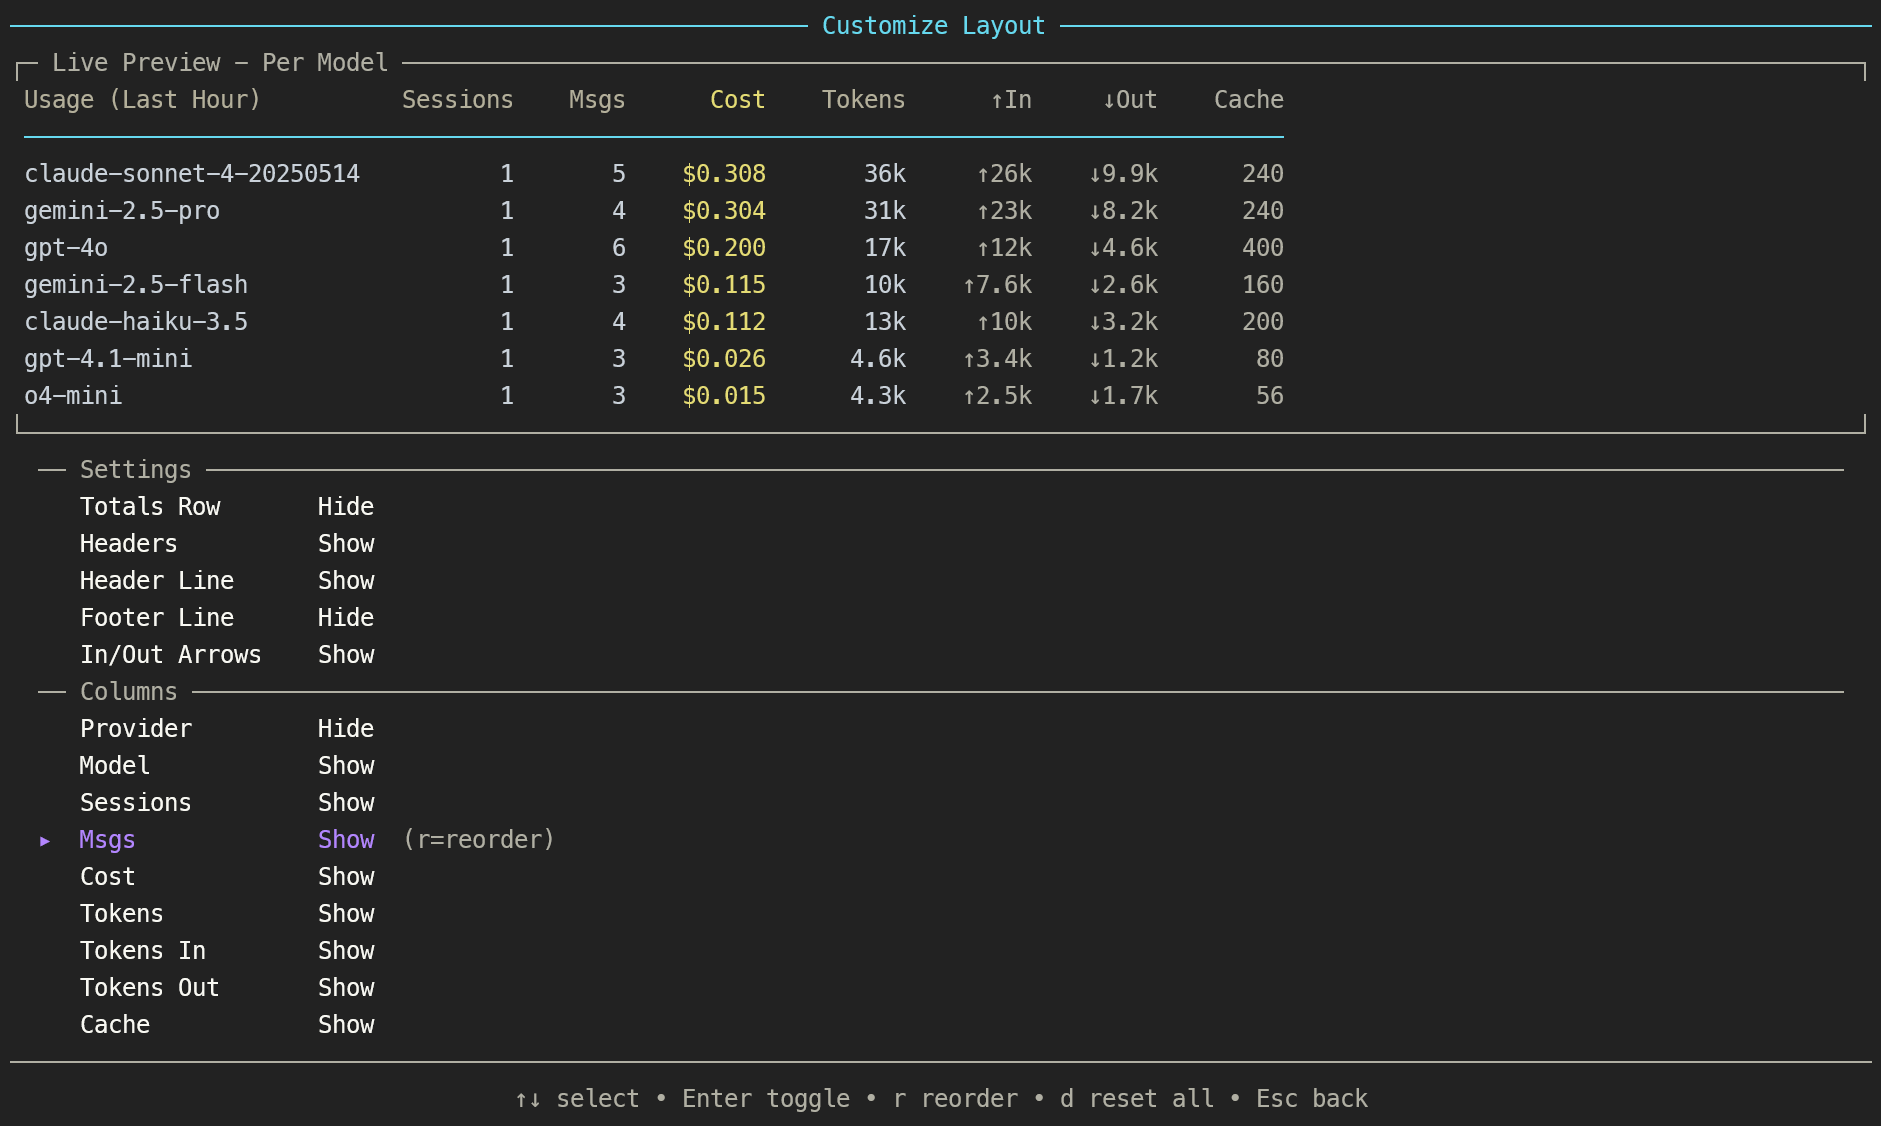Toggle the Tokens column in the Columns list
The height and width of the screenshot is (1126, 1881).
(x=227, y=914)
